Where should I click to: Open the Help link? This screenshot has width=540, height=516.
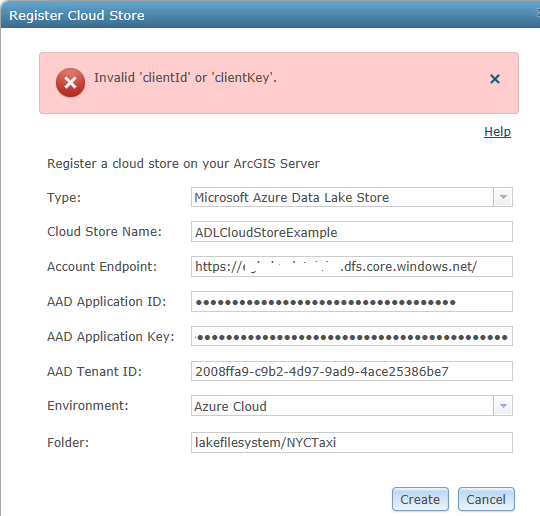[497, 132]
